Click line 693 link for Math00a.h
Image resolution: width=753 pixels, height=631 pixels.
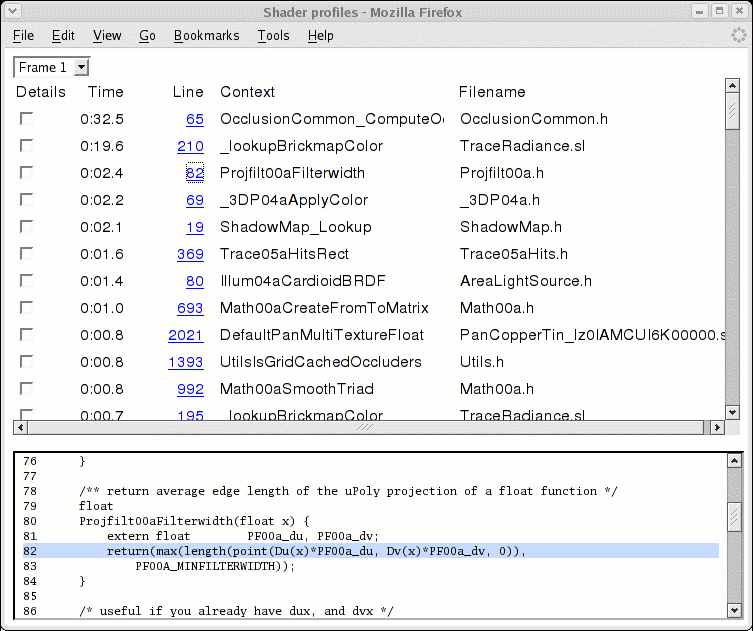190,308
